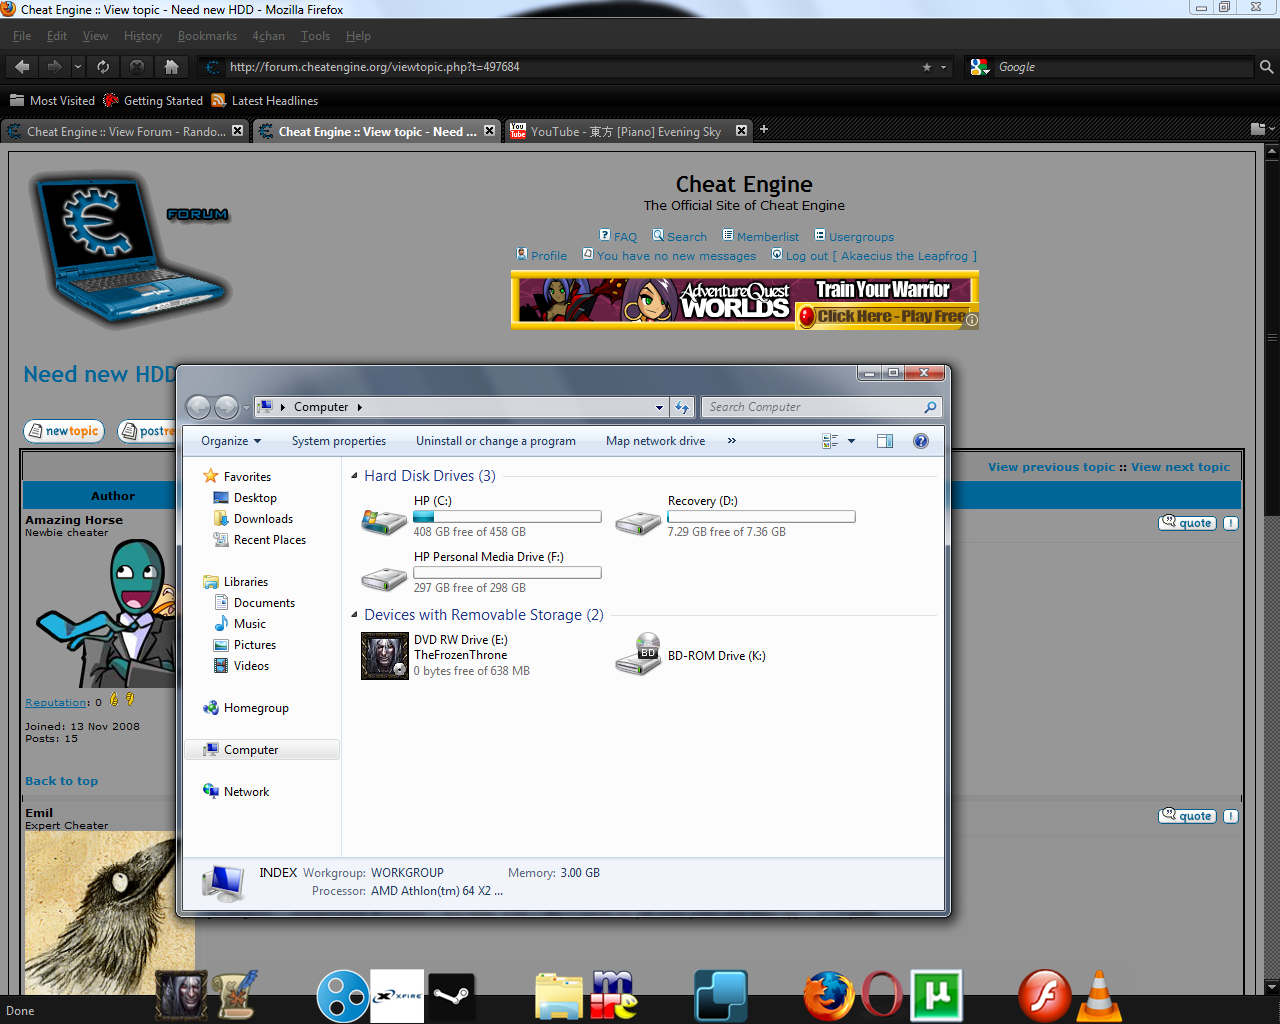
Task: Switch to the YouTube Evening Sky tab
Action: coord(625,131)
